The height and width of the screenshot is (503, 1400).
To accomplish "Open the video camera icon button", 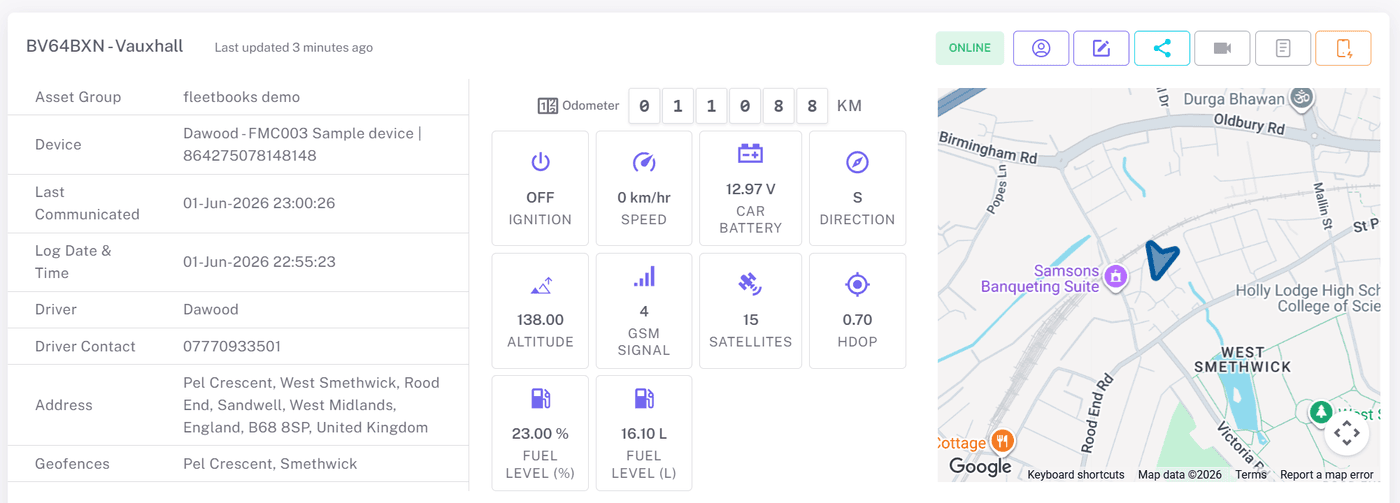I will 1222,48.
